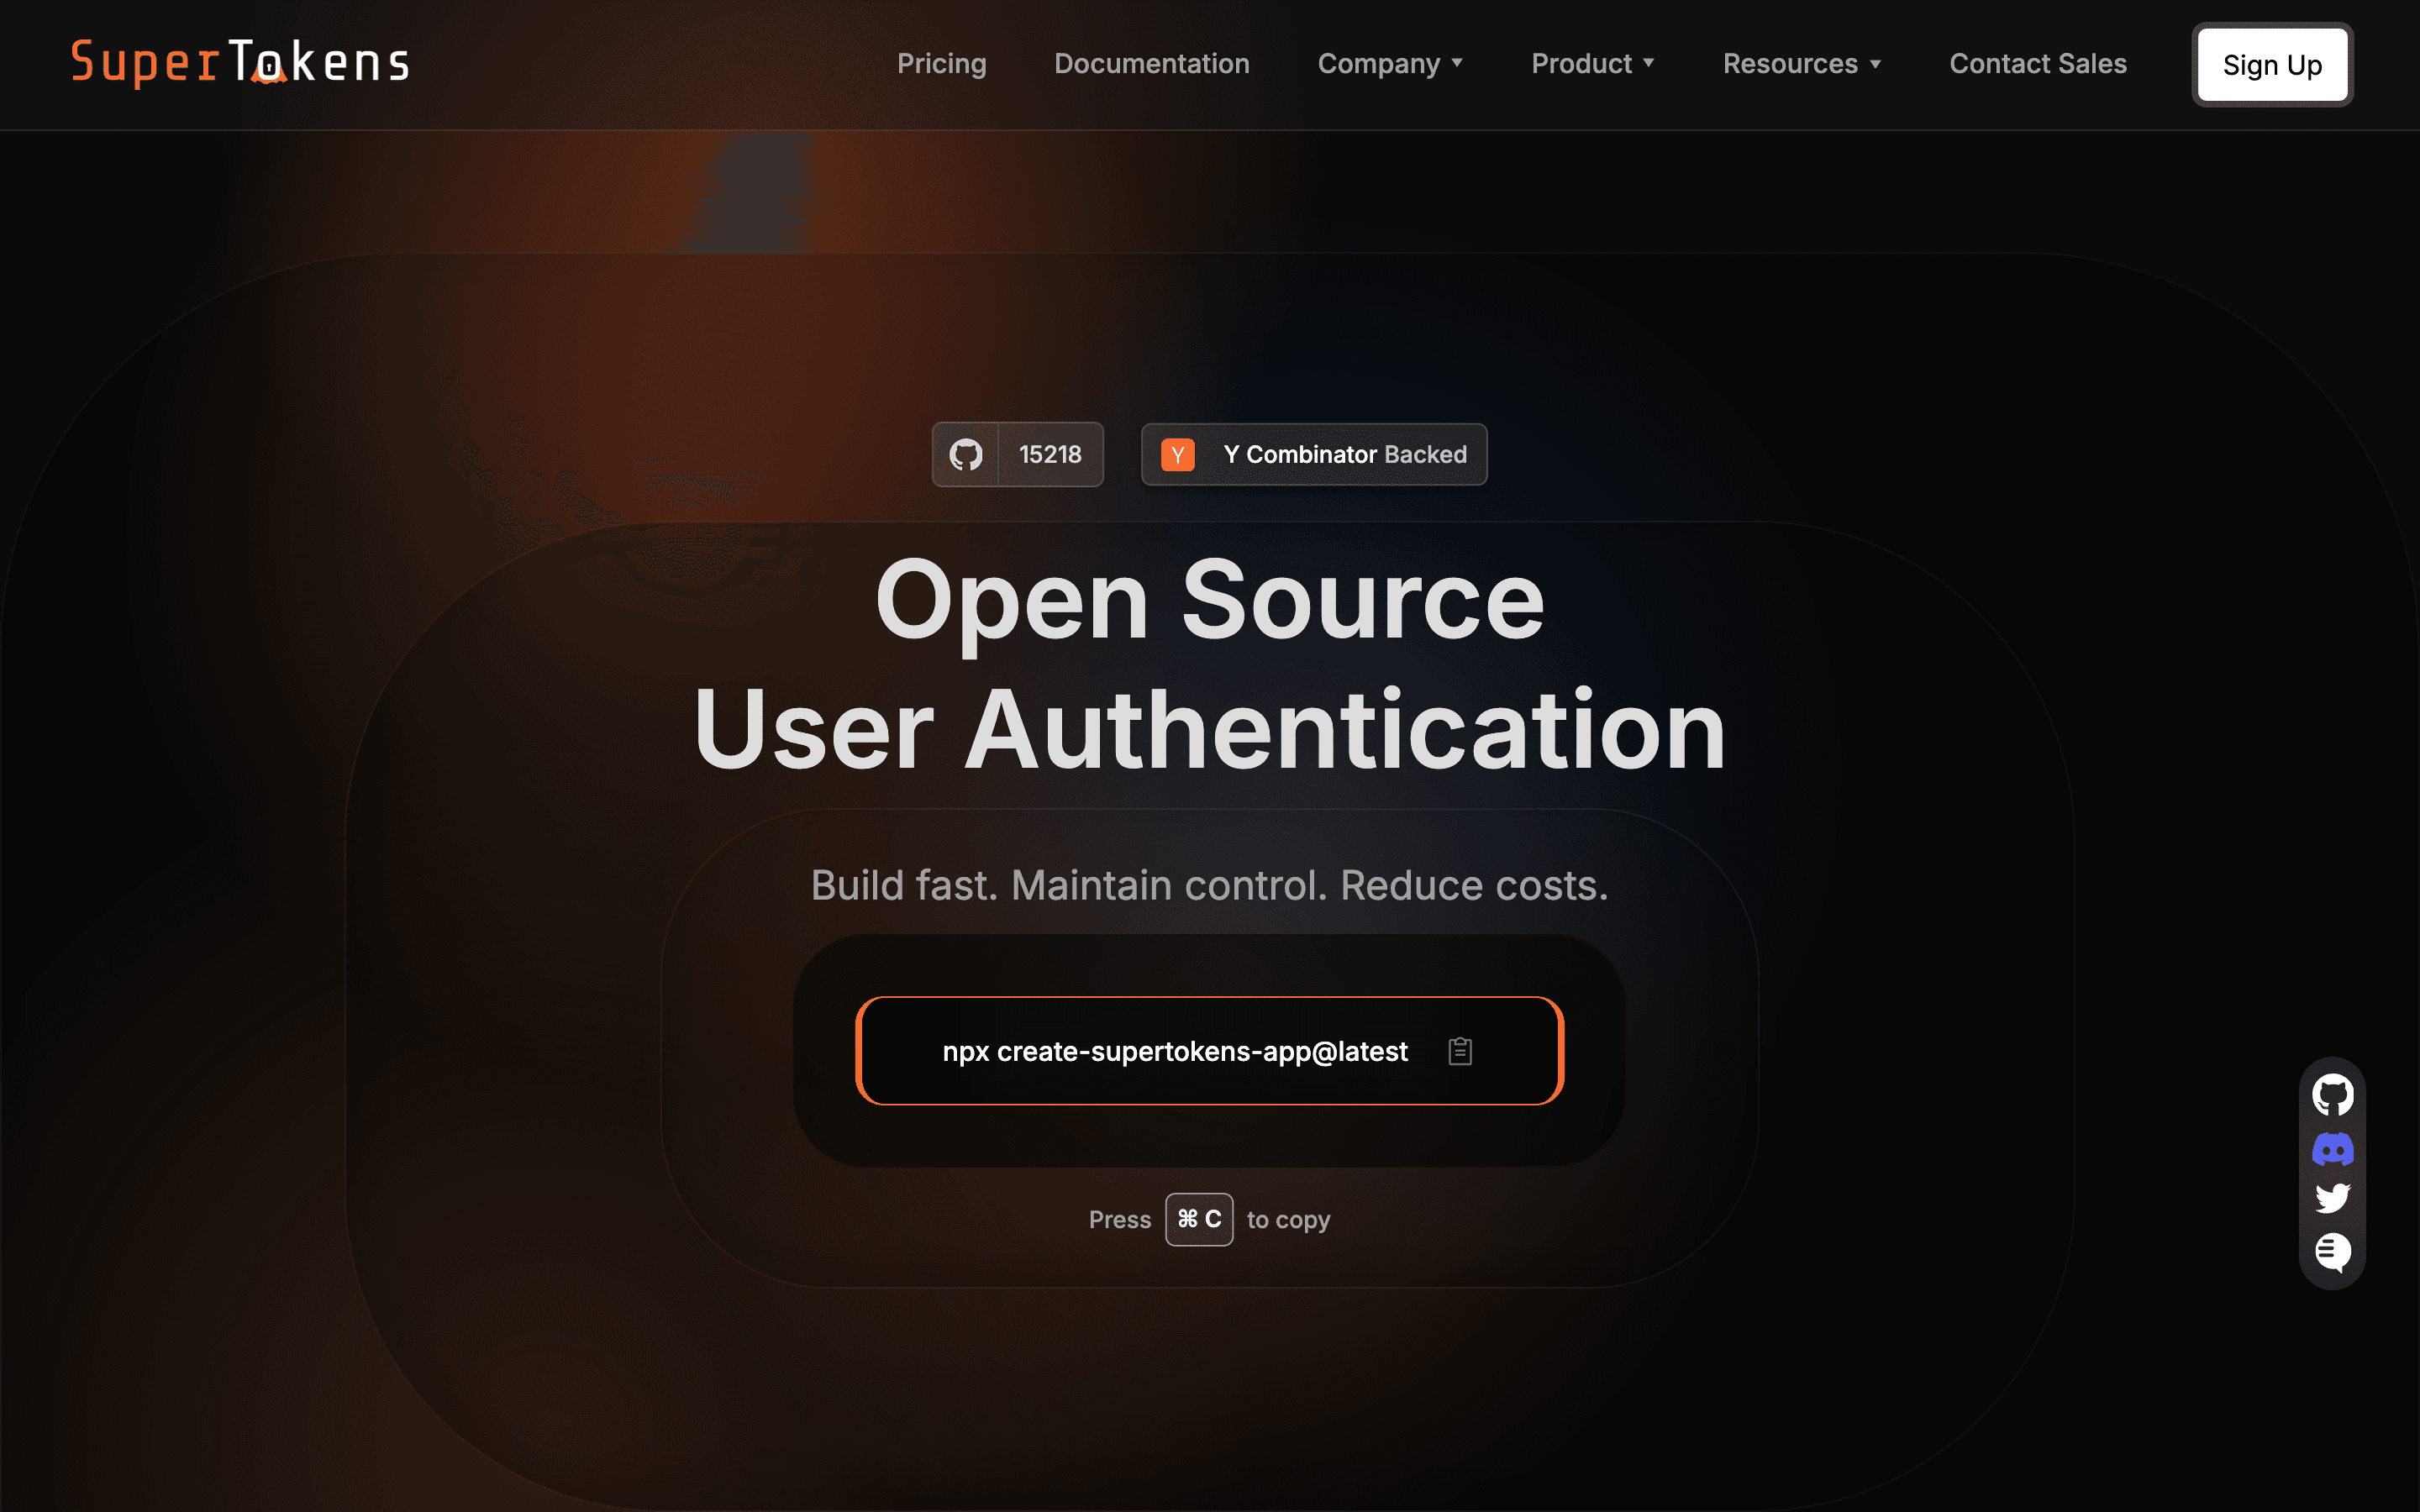Click the Build fast. Maintain control tagline
The width and height of the screenshot is (2420, 1512).
[x=1209, y=886]
